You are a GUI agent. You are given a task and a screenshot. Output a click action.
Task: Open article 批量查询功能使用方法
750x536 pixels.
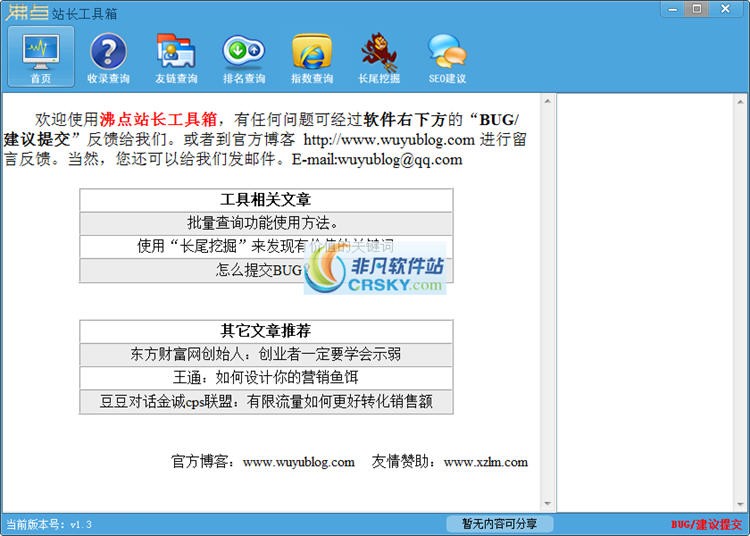tap(266, 223)
